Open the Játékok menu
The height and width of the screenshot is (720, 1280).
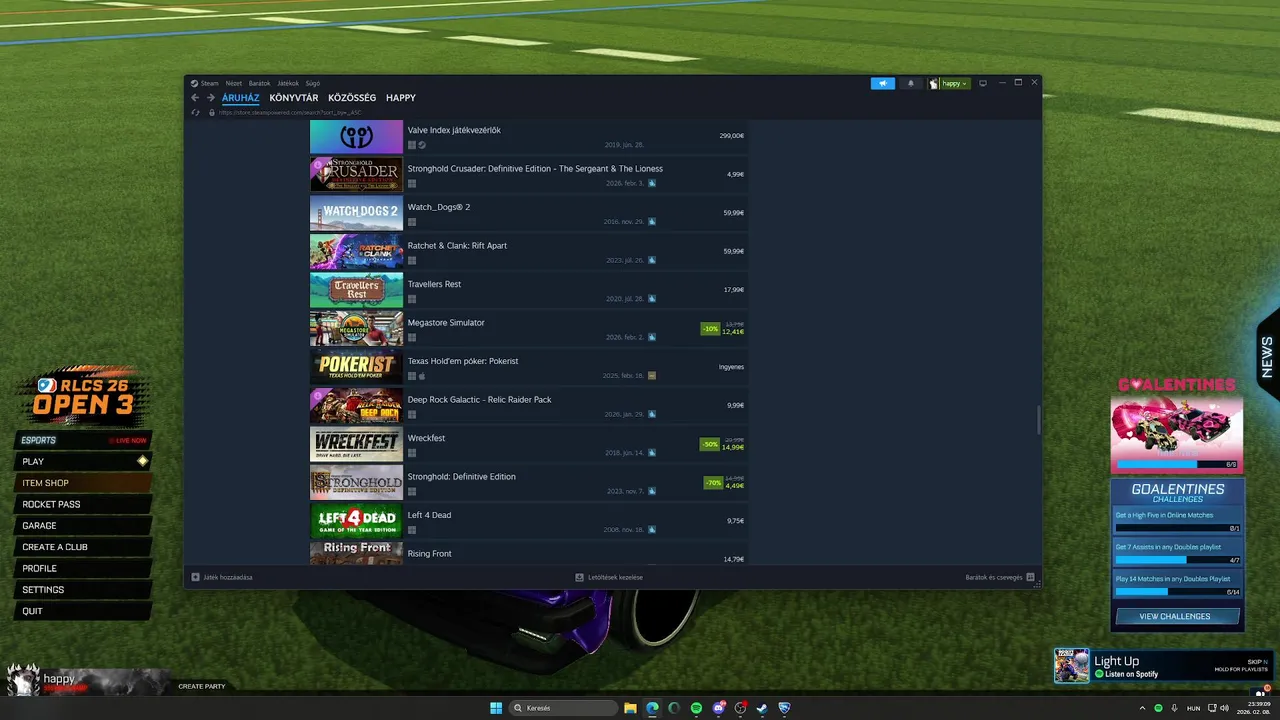[288, 84]
